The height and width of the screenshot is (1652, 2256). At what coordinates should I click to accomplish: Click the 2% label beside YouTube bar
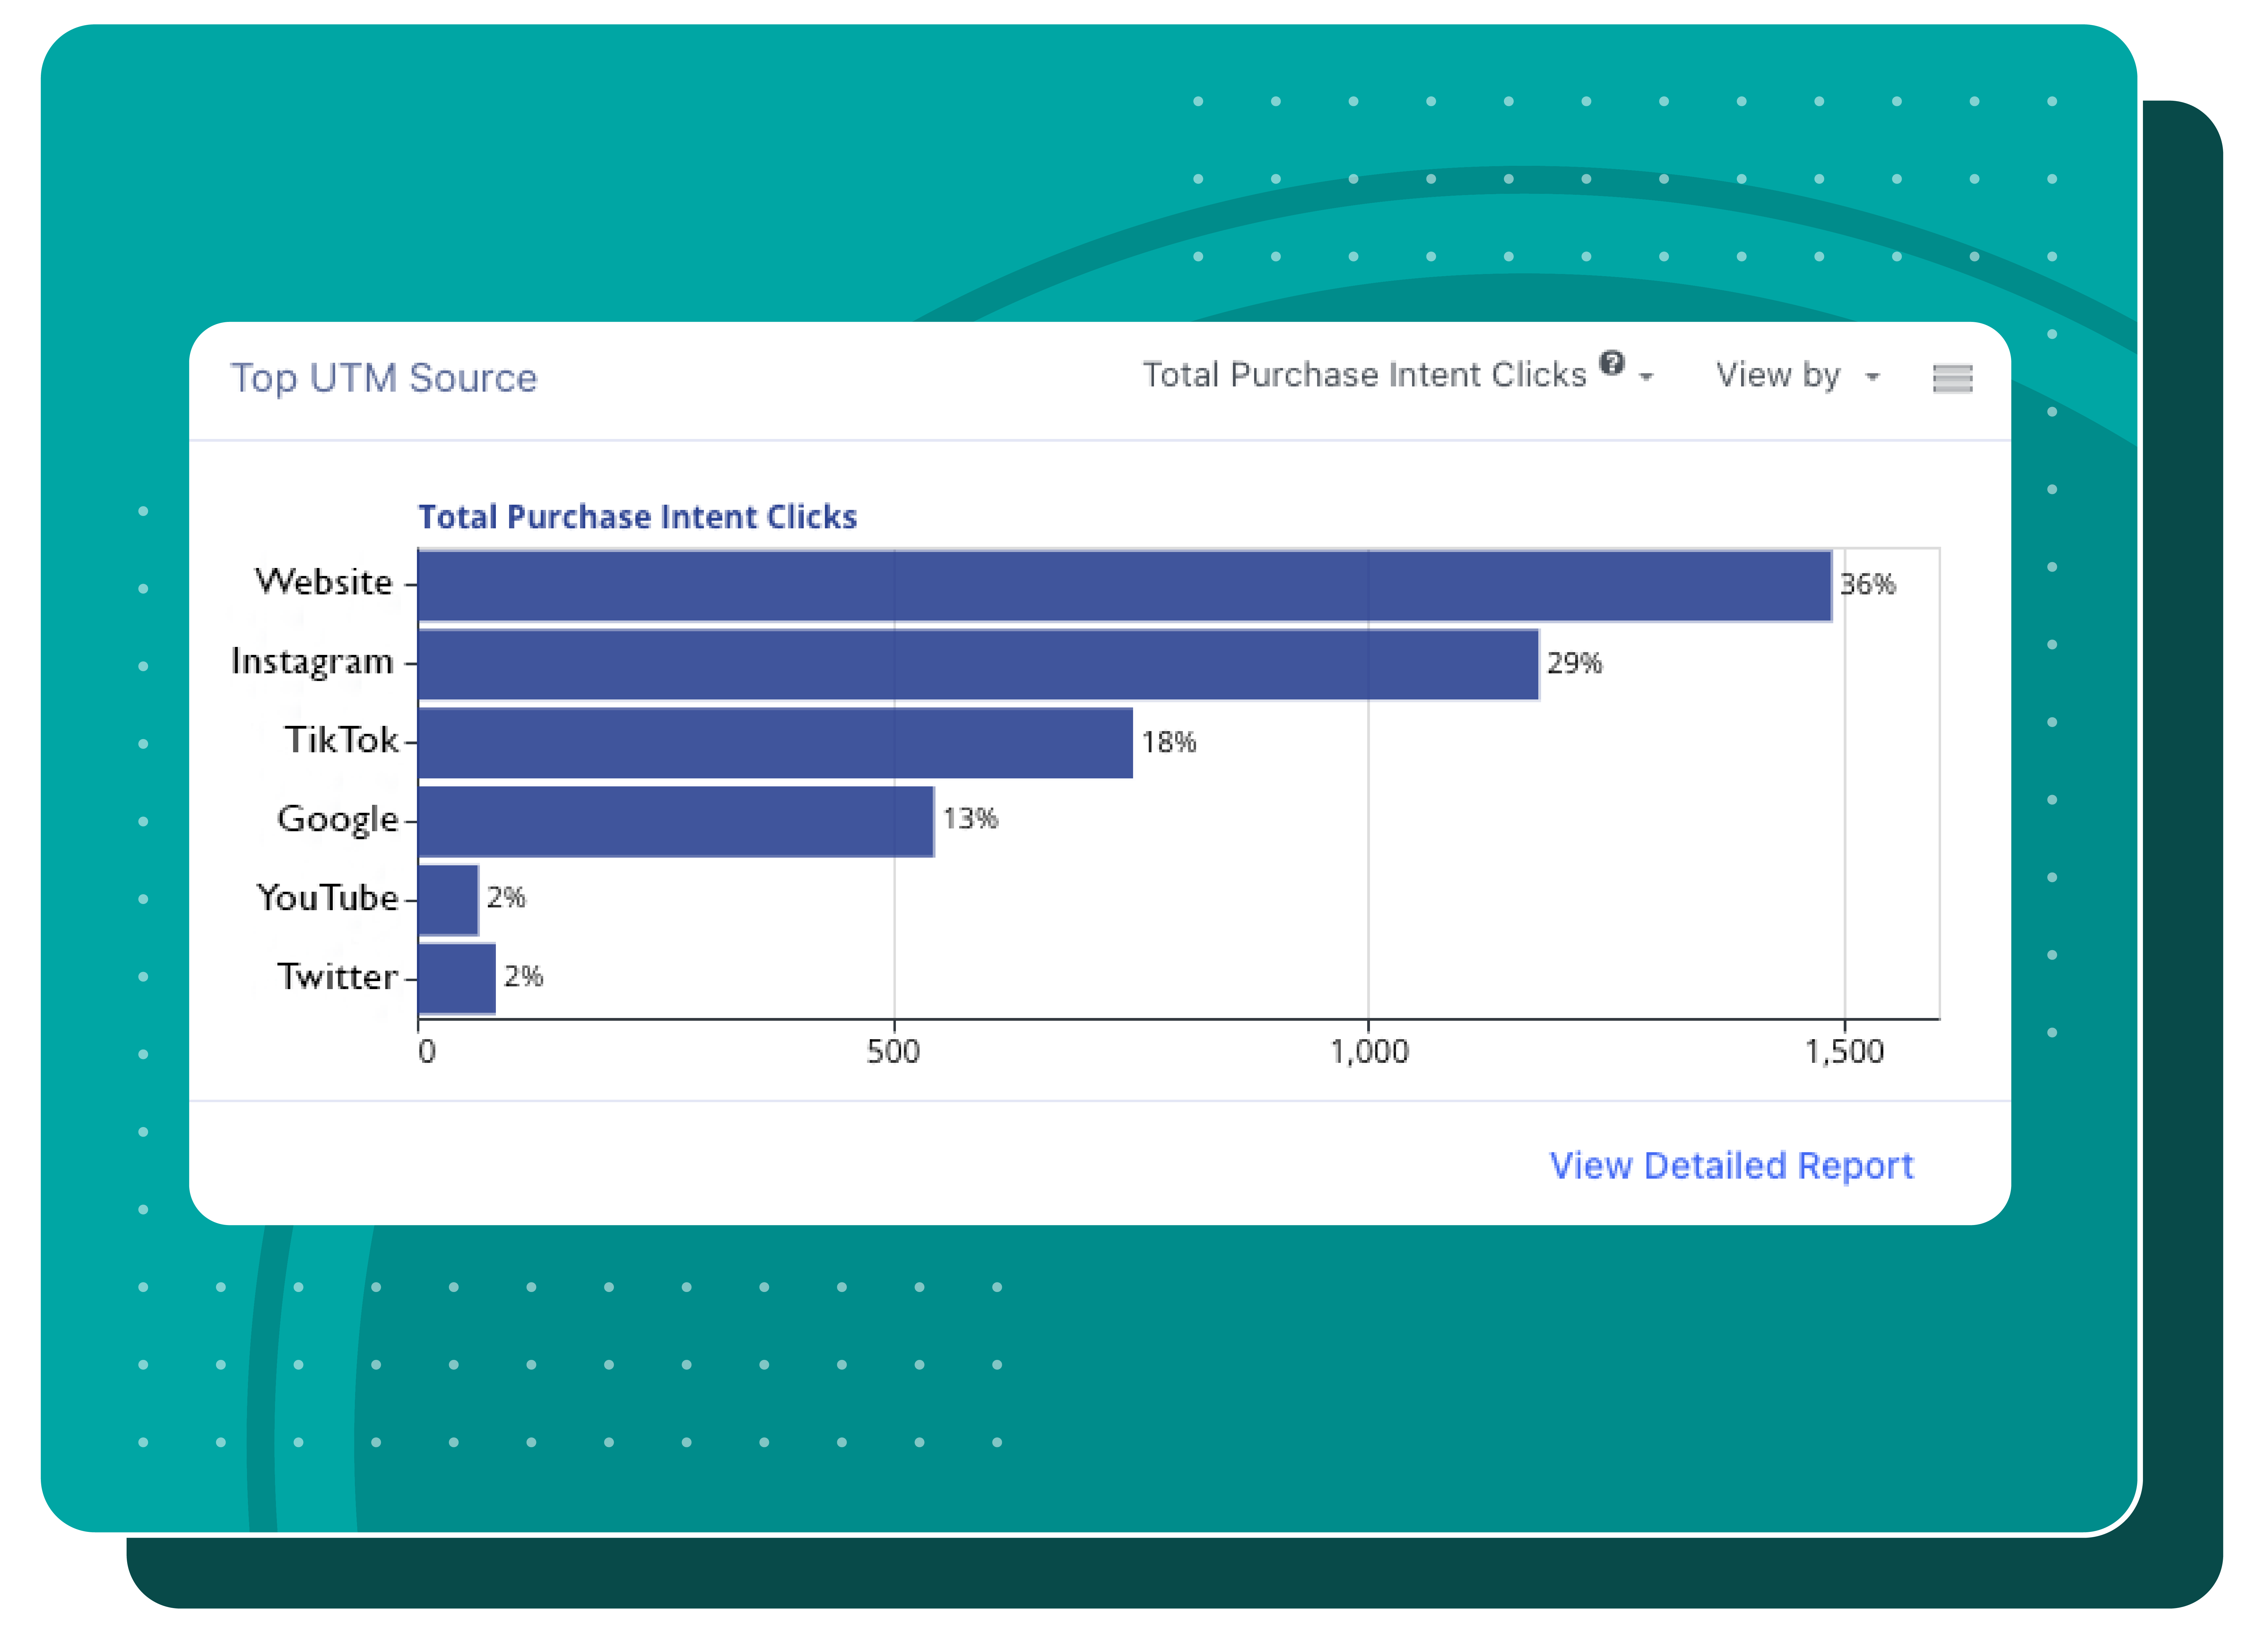(x=506, y=897)
